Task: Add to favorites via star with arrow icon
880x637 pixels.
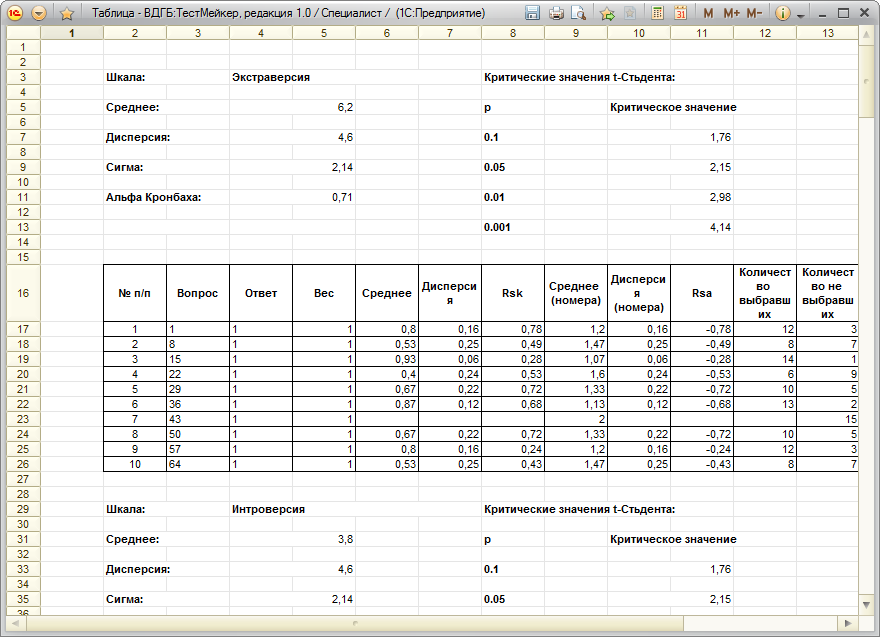Action: click(607, 13)
